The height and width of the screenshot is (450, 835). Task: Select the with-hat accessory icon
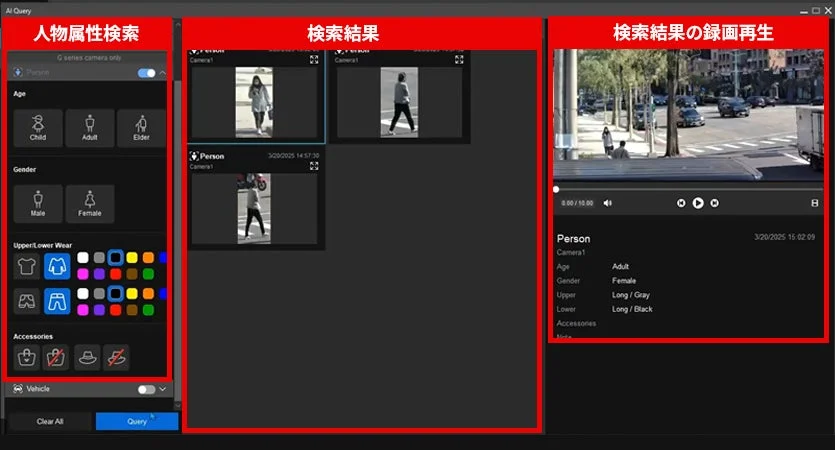(87, 357)
